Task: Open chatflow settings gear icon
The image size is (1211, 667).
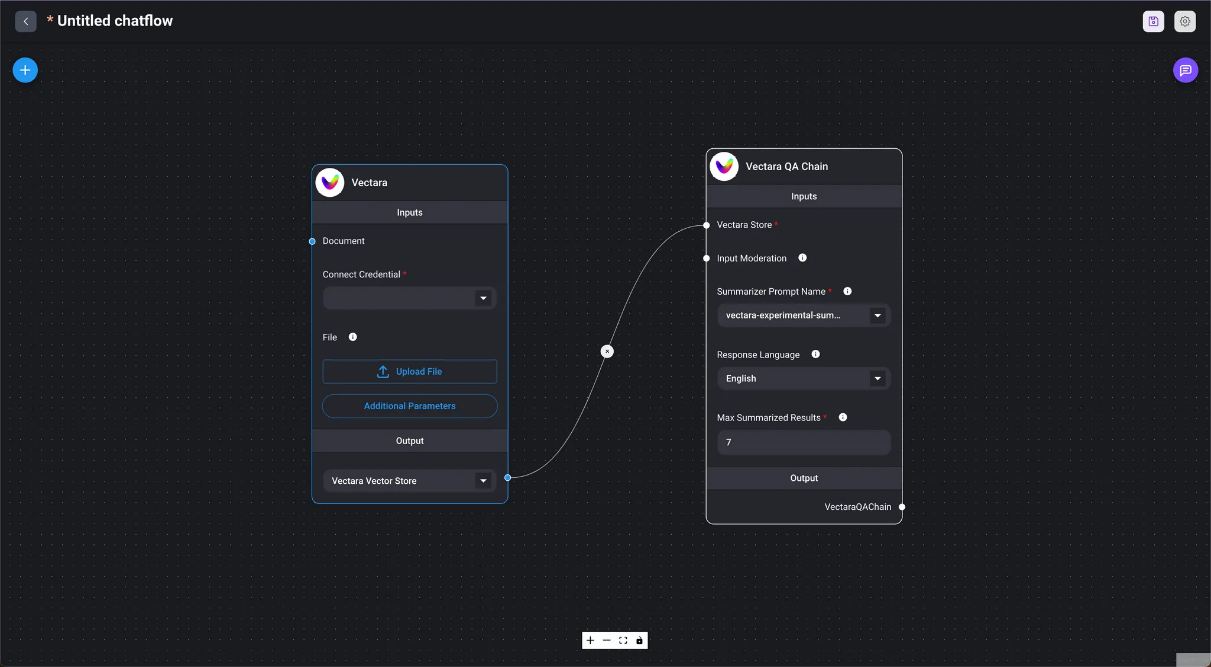Action: [1185, 21]
